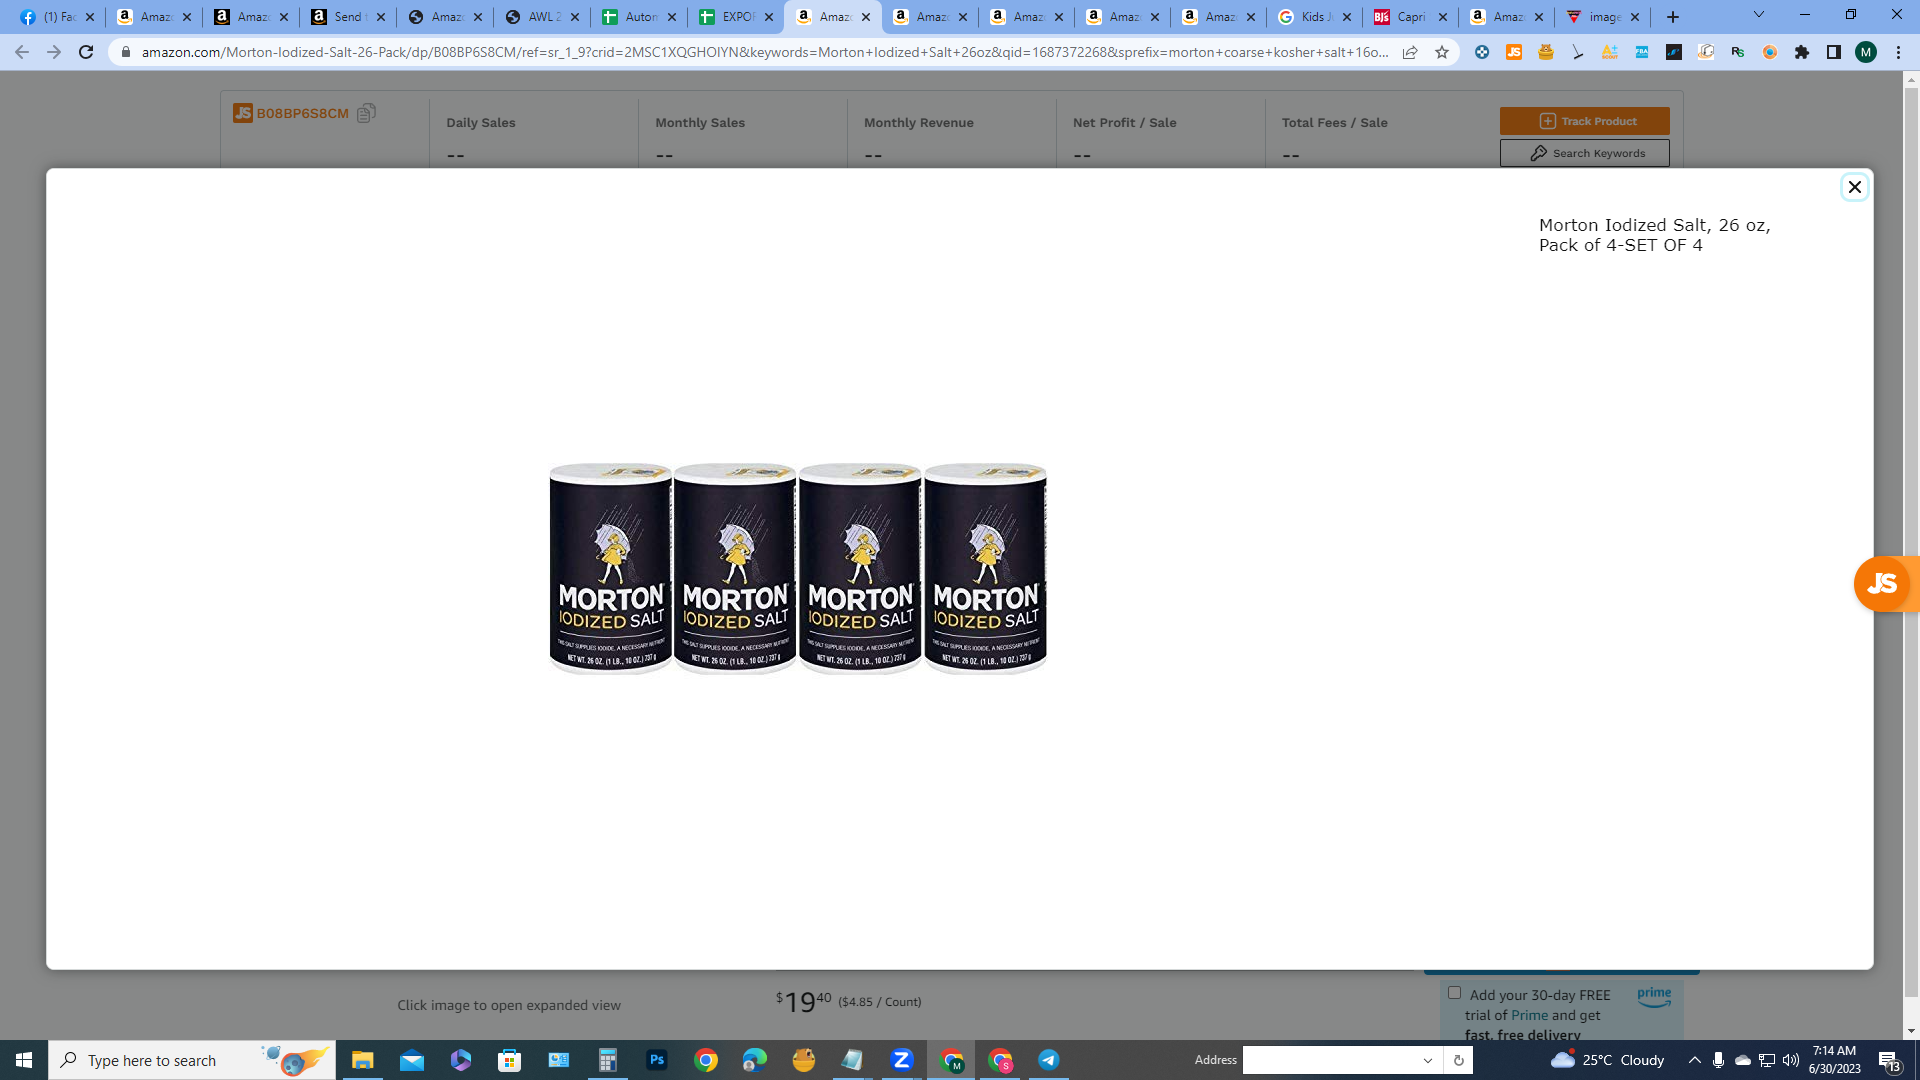The height and width of the screenshot is (1080, 1920).
Task: Open Microsoft Store from the taskbar
Action: (509, 1060)
